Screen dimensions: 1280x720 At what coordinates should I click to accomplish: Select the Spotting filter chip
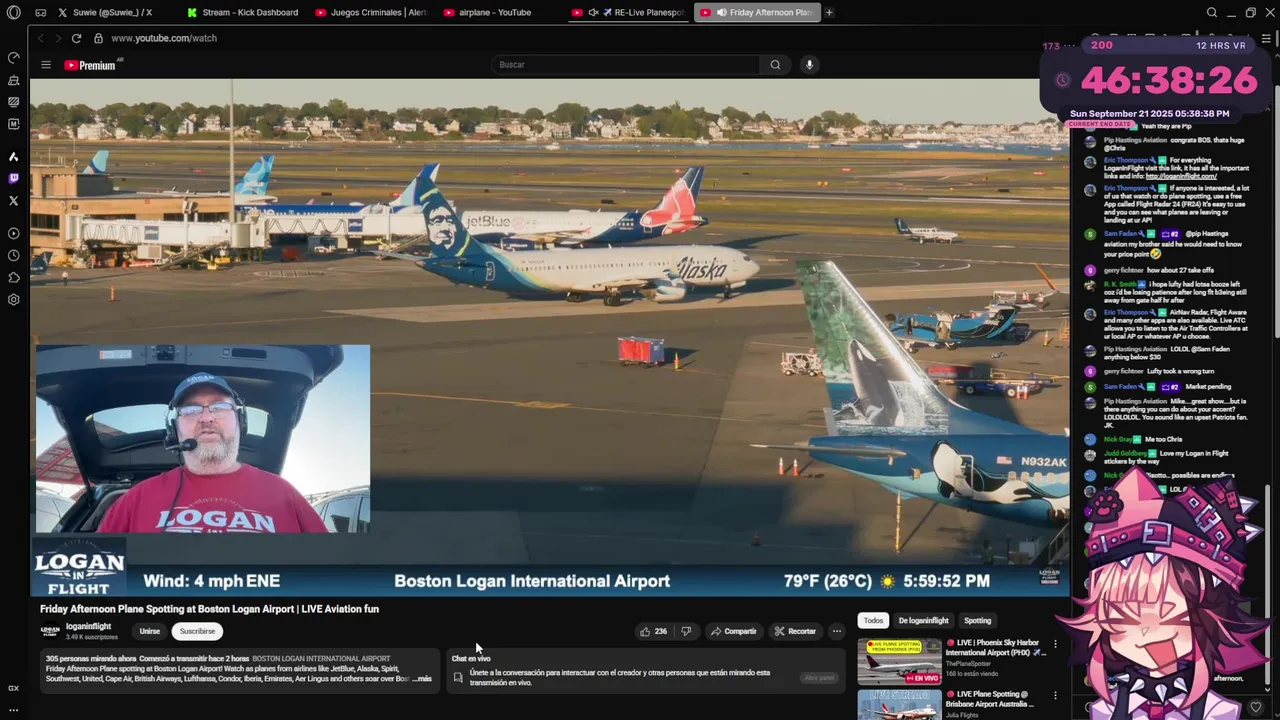coord(977,621)
